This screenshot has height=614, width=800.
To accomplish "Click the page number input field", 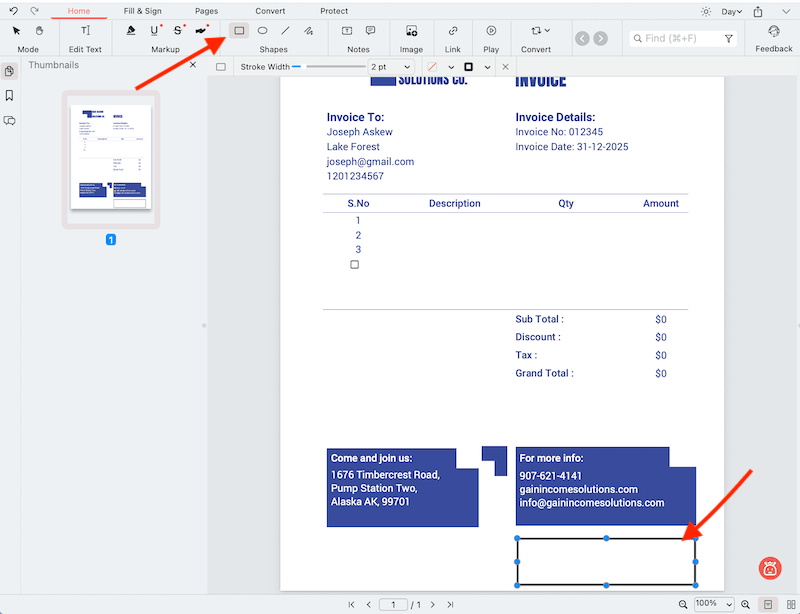I will pos(393,604).
